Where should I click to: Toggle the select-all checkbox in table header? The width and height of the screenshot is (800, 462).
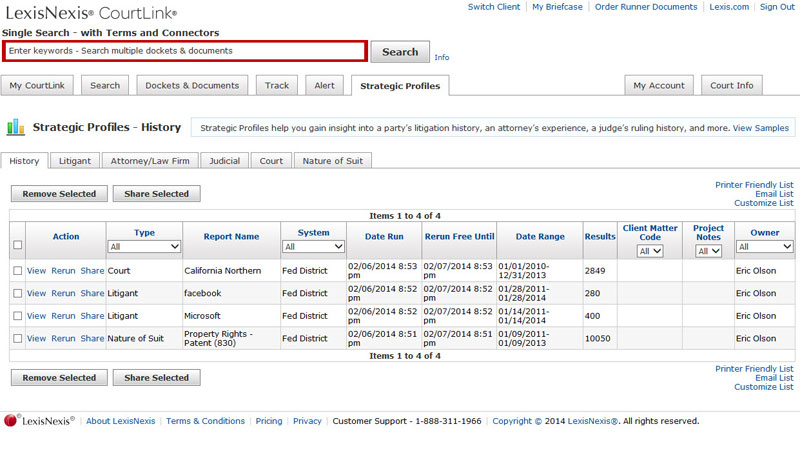[x=17, y=245]
